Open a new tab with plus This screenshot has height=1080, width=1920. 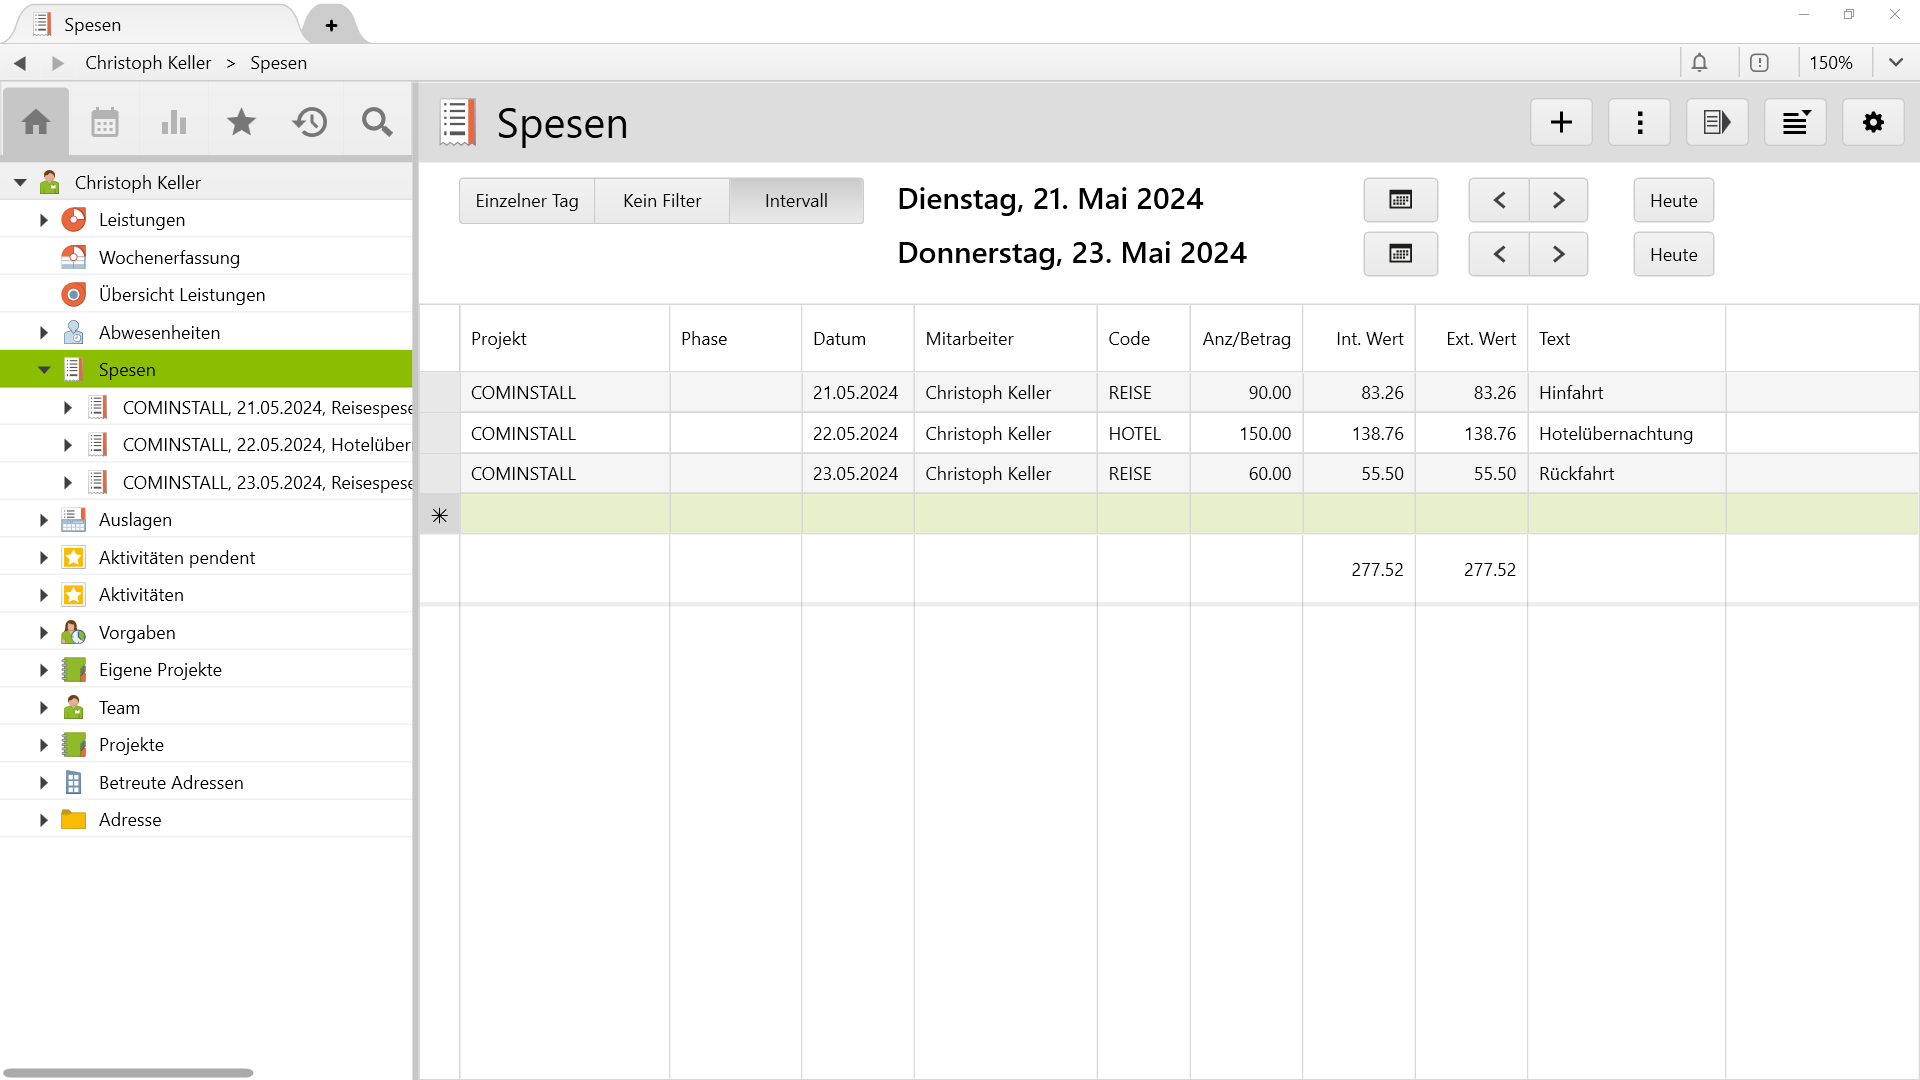(x=331, y=25)
